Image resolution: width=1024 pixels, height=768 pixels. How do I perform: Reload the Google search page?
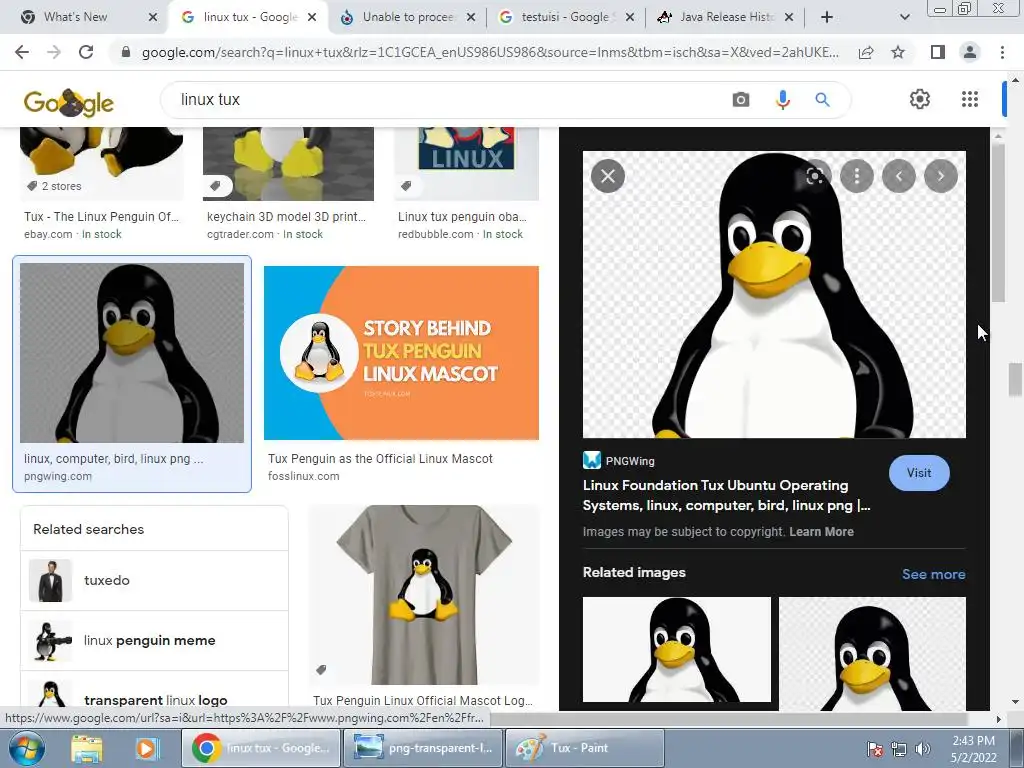click(86, 52)
